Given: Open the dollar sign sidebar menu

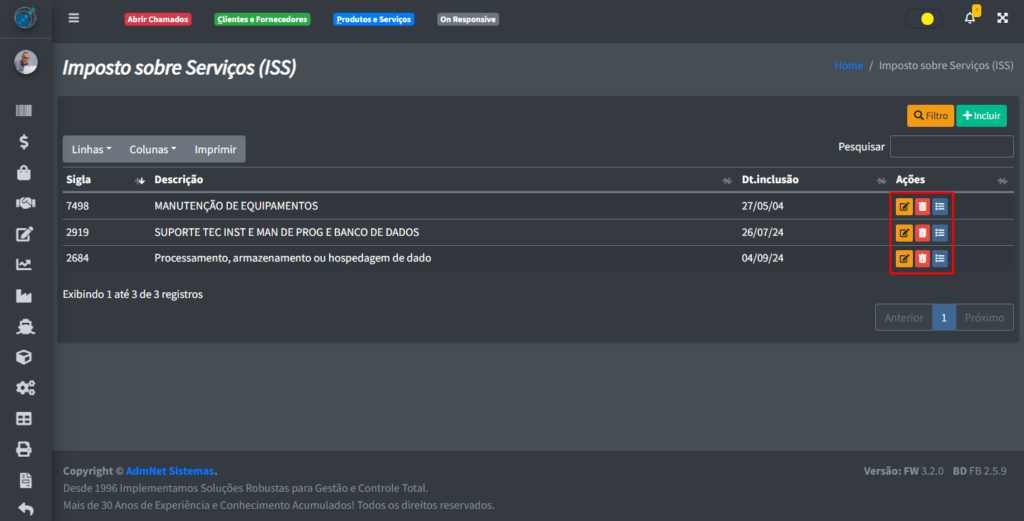Looking at the screenshot, I should pyautogui.click(x=25, y=142).
